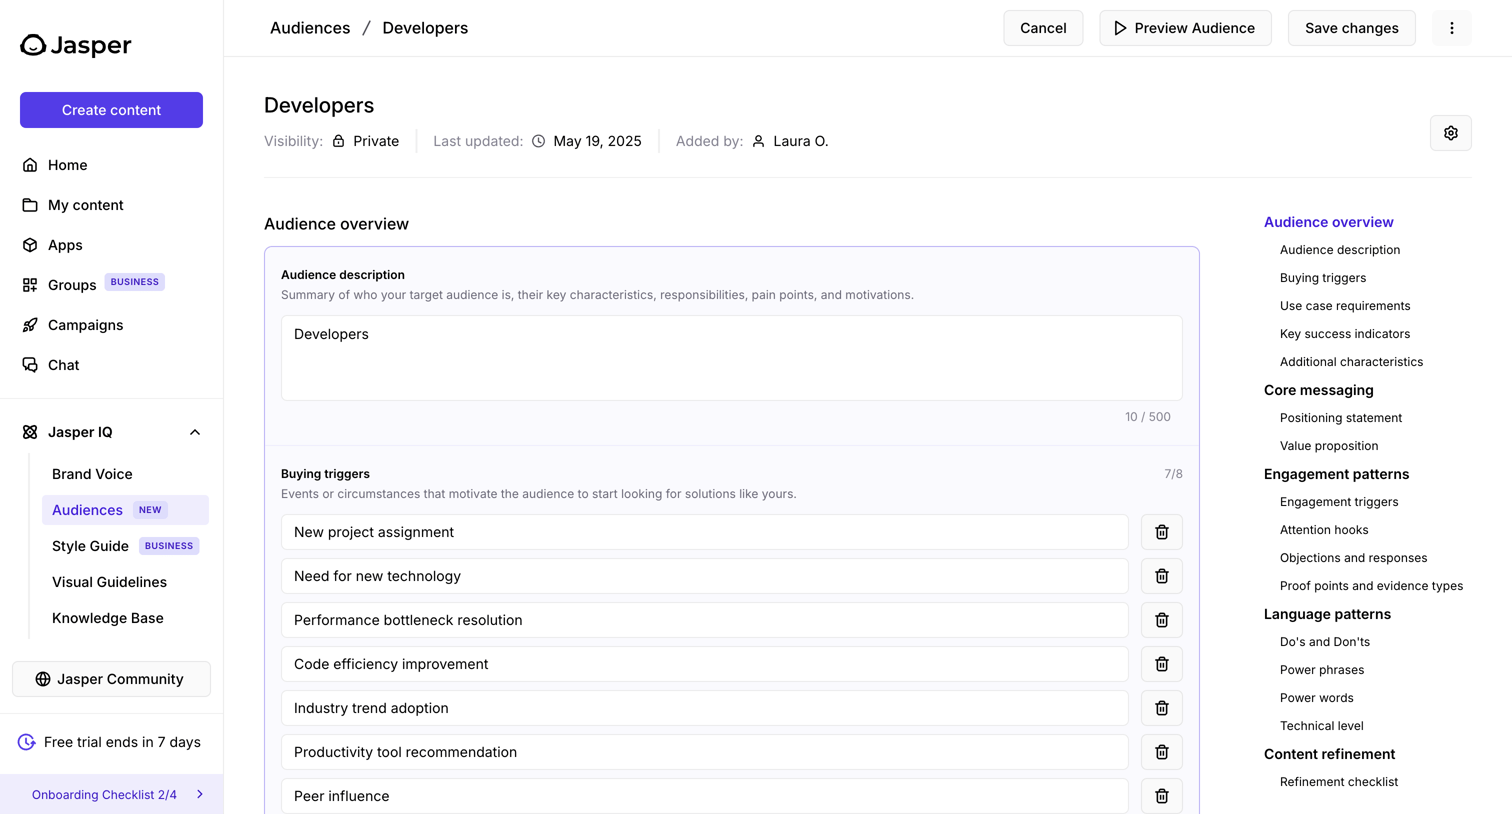Click the Chat bubble icon

coord(30,365)
